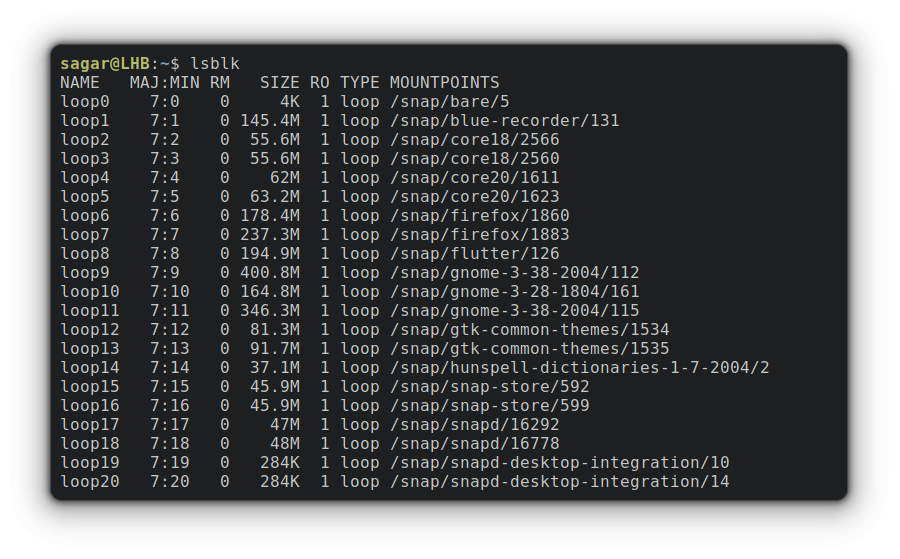
Task: Select the 400.8M size entry
Action: click(270, 272)
